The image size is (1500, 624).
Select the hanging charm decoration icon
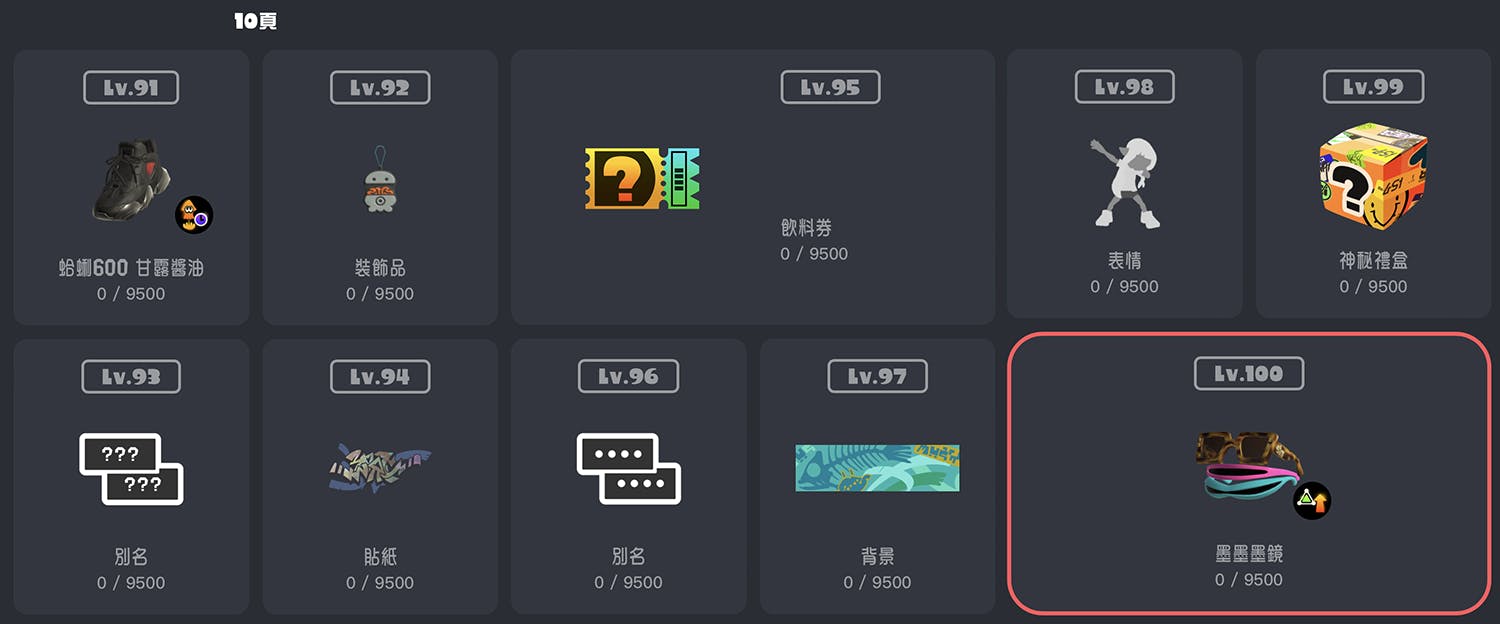tap(379, 179)
